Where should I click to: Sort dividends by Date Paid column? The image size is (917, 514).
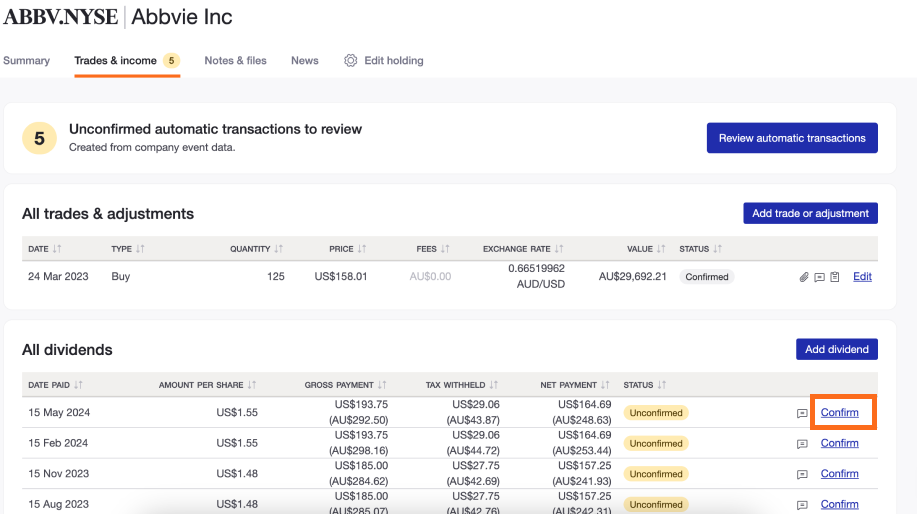pyautogui.click(x=78, y=385)
